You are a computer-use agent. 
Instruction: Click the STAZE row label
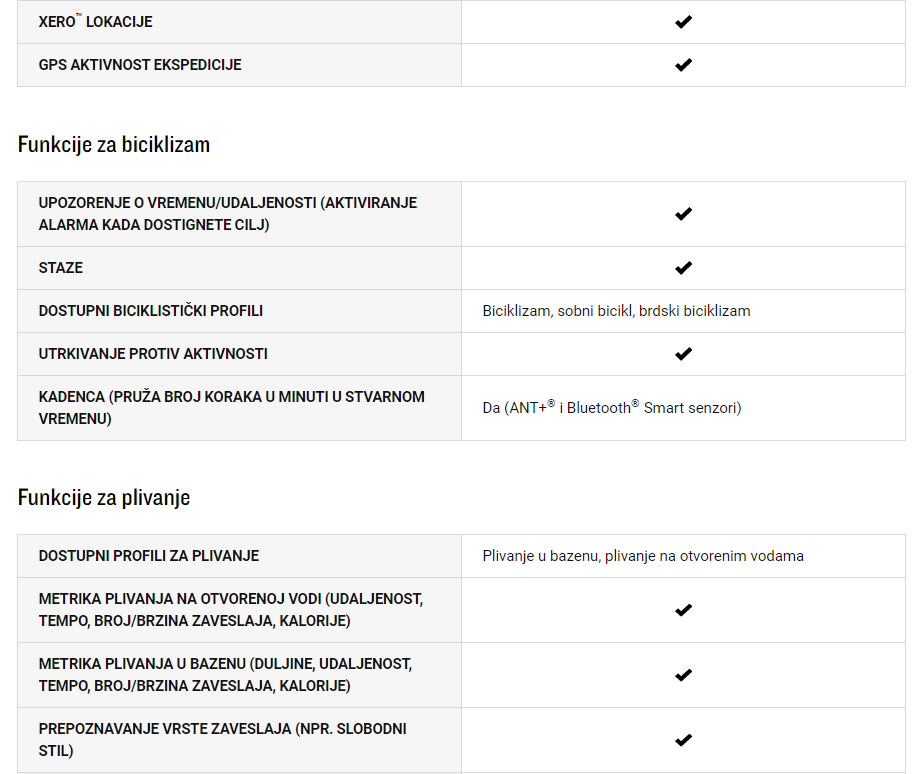point(61,268)
